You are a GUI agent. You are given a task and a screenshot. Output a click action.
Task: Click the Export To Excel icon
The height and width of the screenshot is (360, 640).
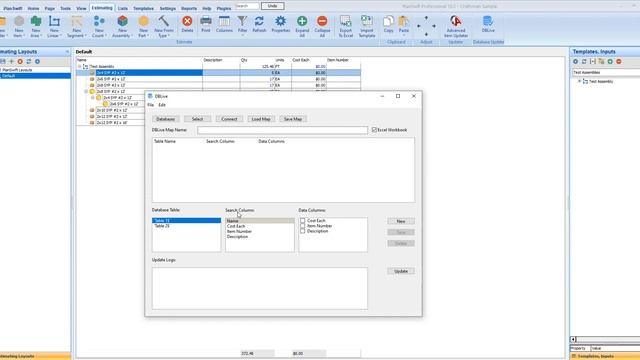pyautogui.click(x=345, y=21)
